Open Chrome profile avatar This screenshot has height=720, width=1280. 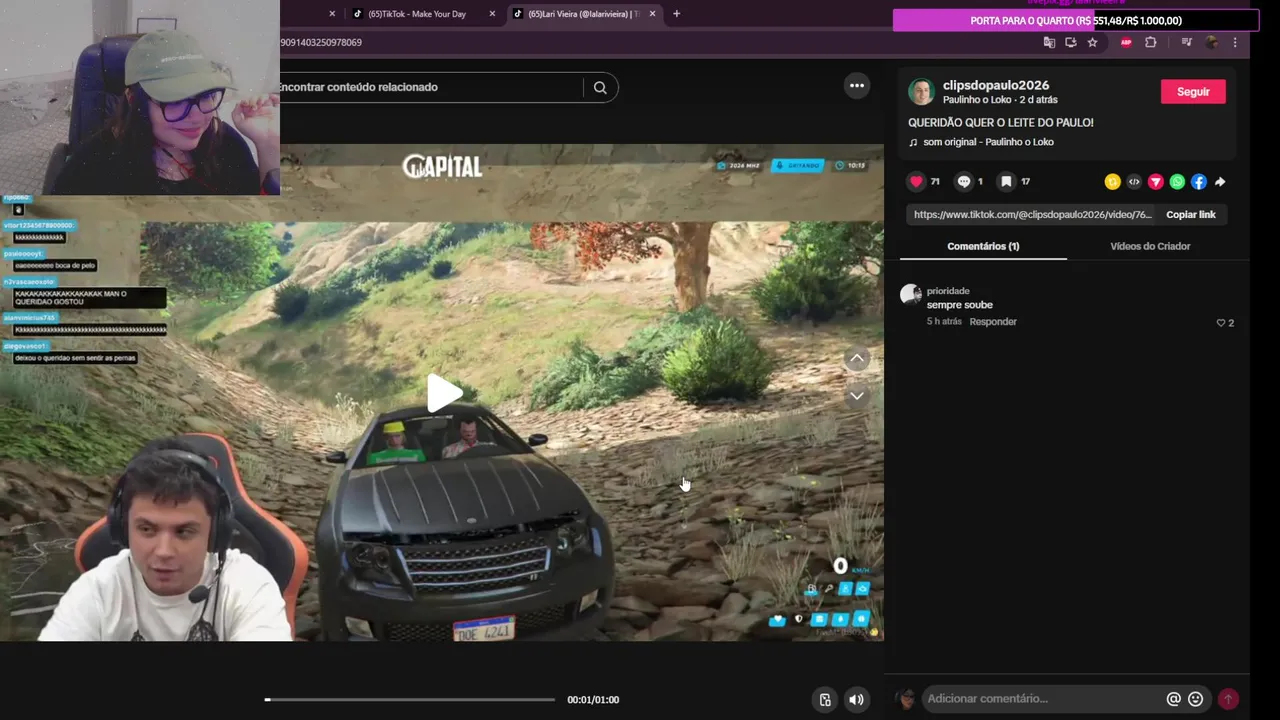[x=1212, y=42]
